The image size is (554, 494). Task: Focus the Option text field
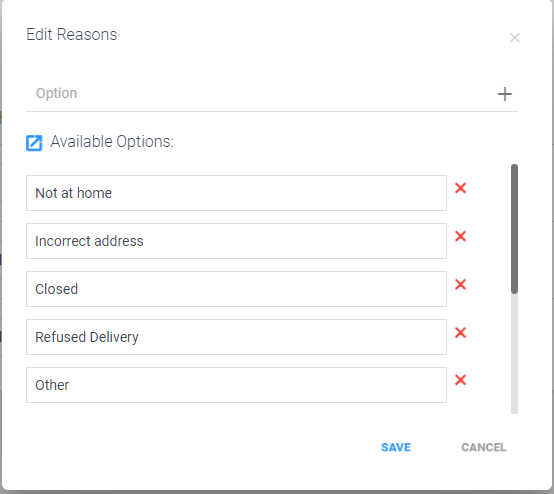pos(260,94)
